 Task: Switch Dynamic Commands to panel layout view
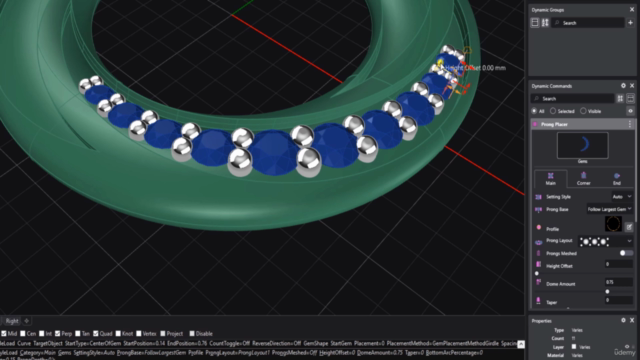pos(630,98)
